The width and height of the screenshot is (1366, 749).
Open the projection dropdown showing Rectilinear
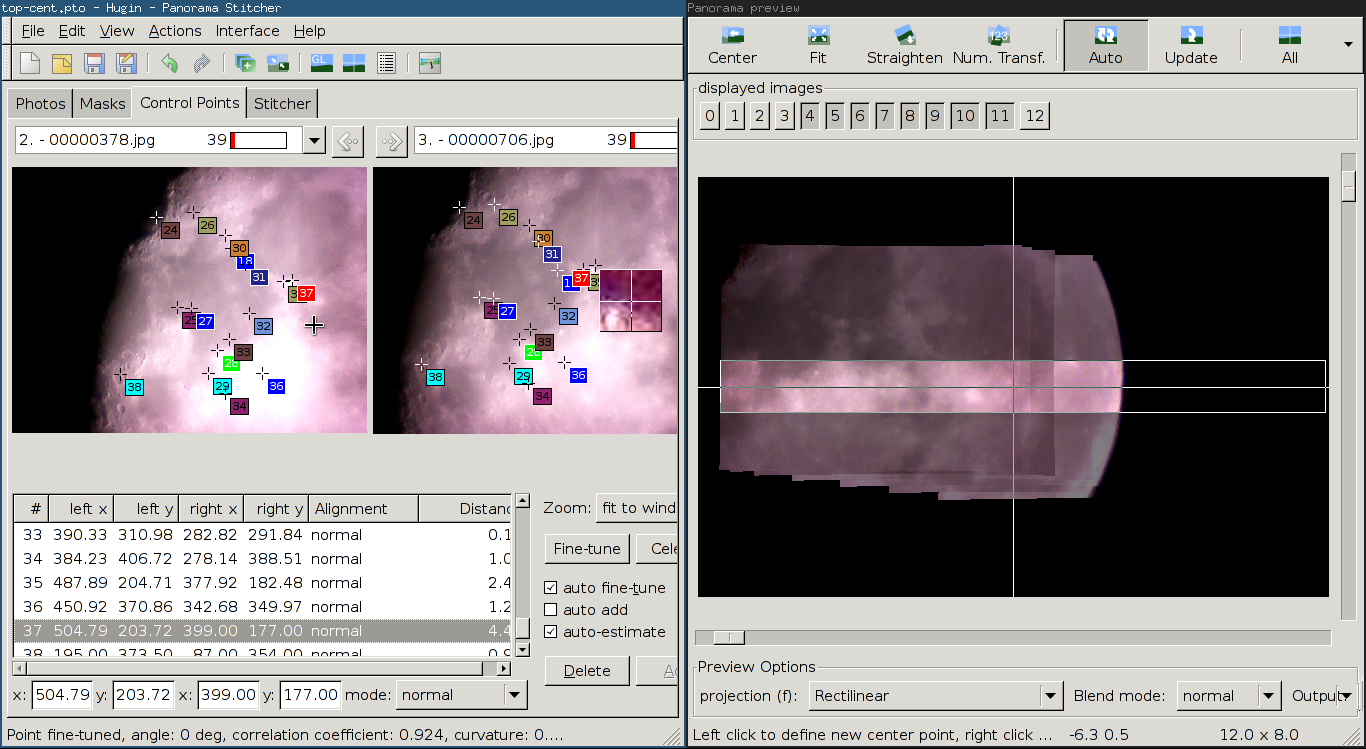(x=935, y=696)
